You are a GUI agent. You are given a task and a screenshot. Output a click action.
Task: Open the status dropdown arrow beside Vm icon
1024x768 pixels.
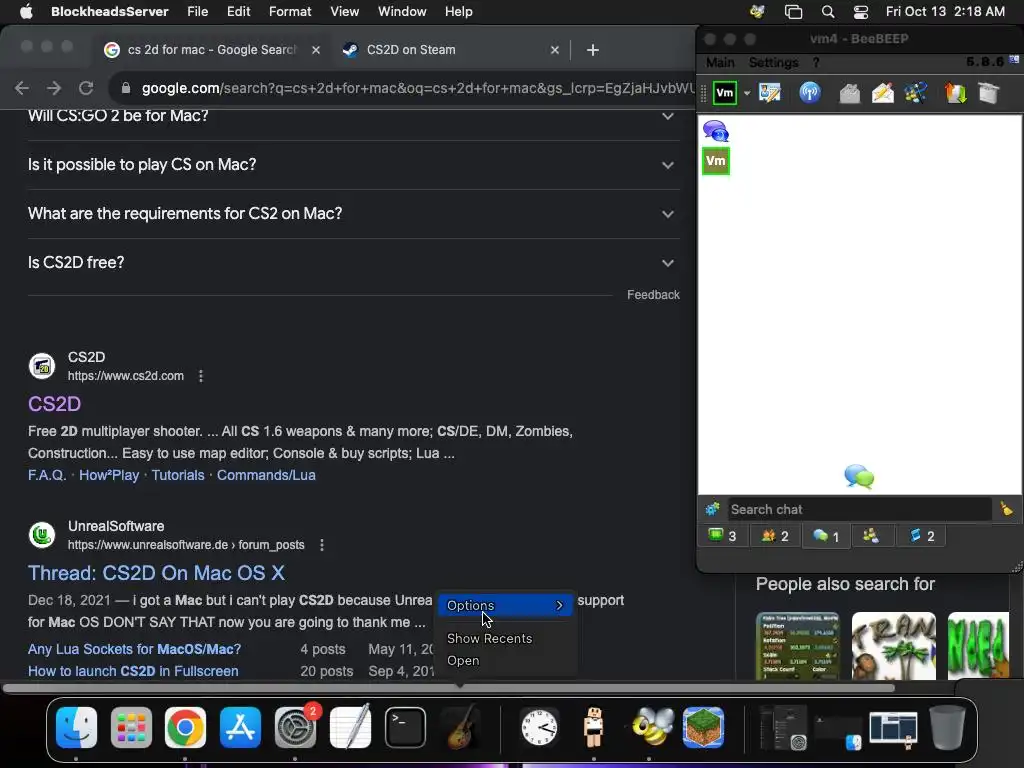tap(747, 93)
